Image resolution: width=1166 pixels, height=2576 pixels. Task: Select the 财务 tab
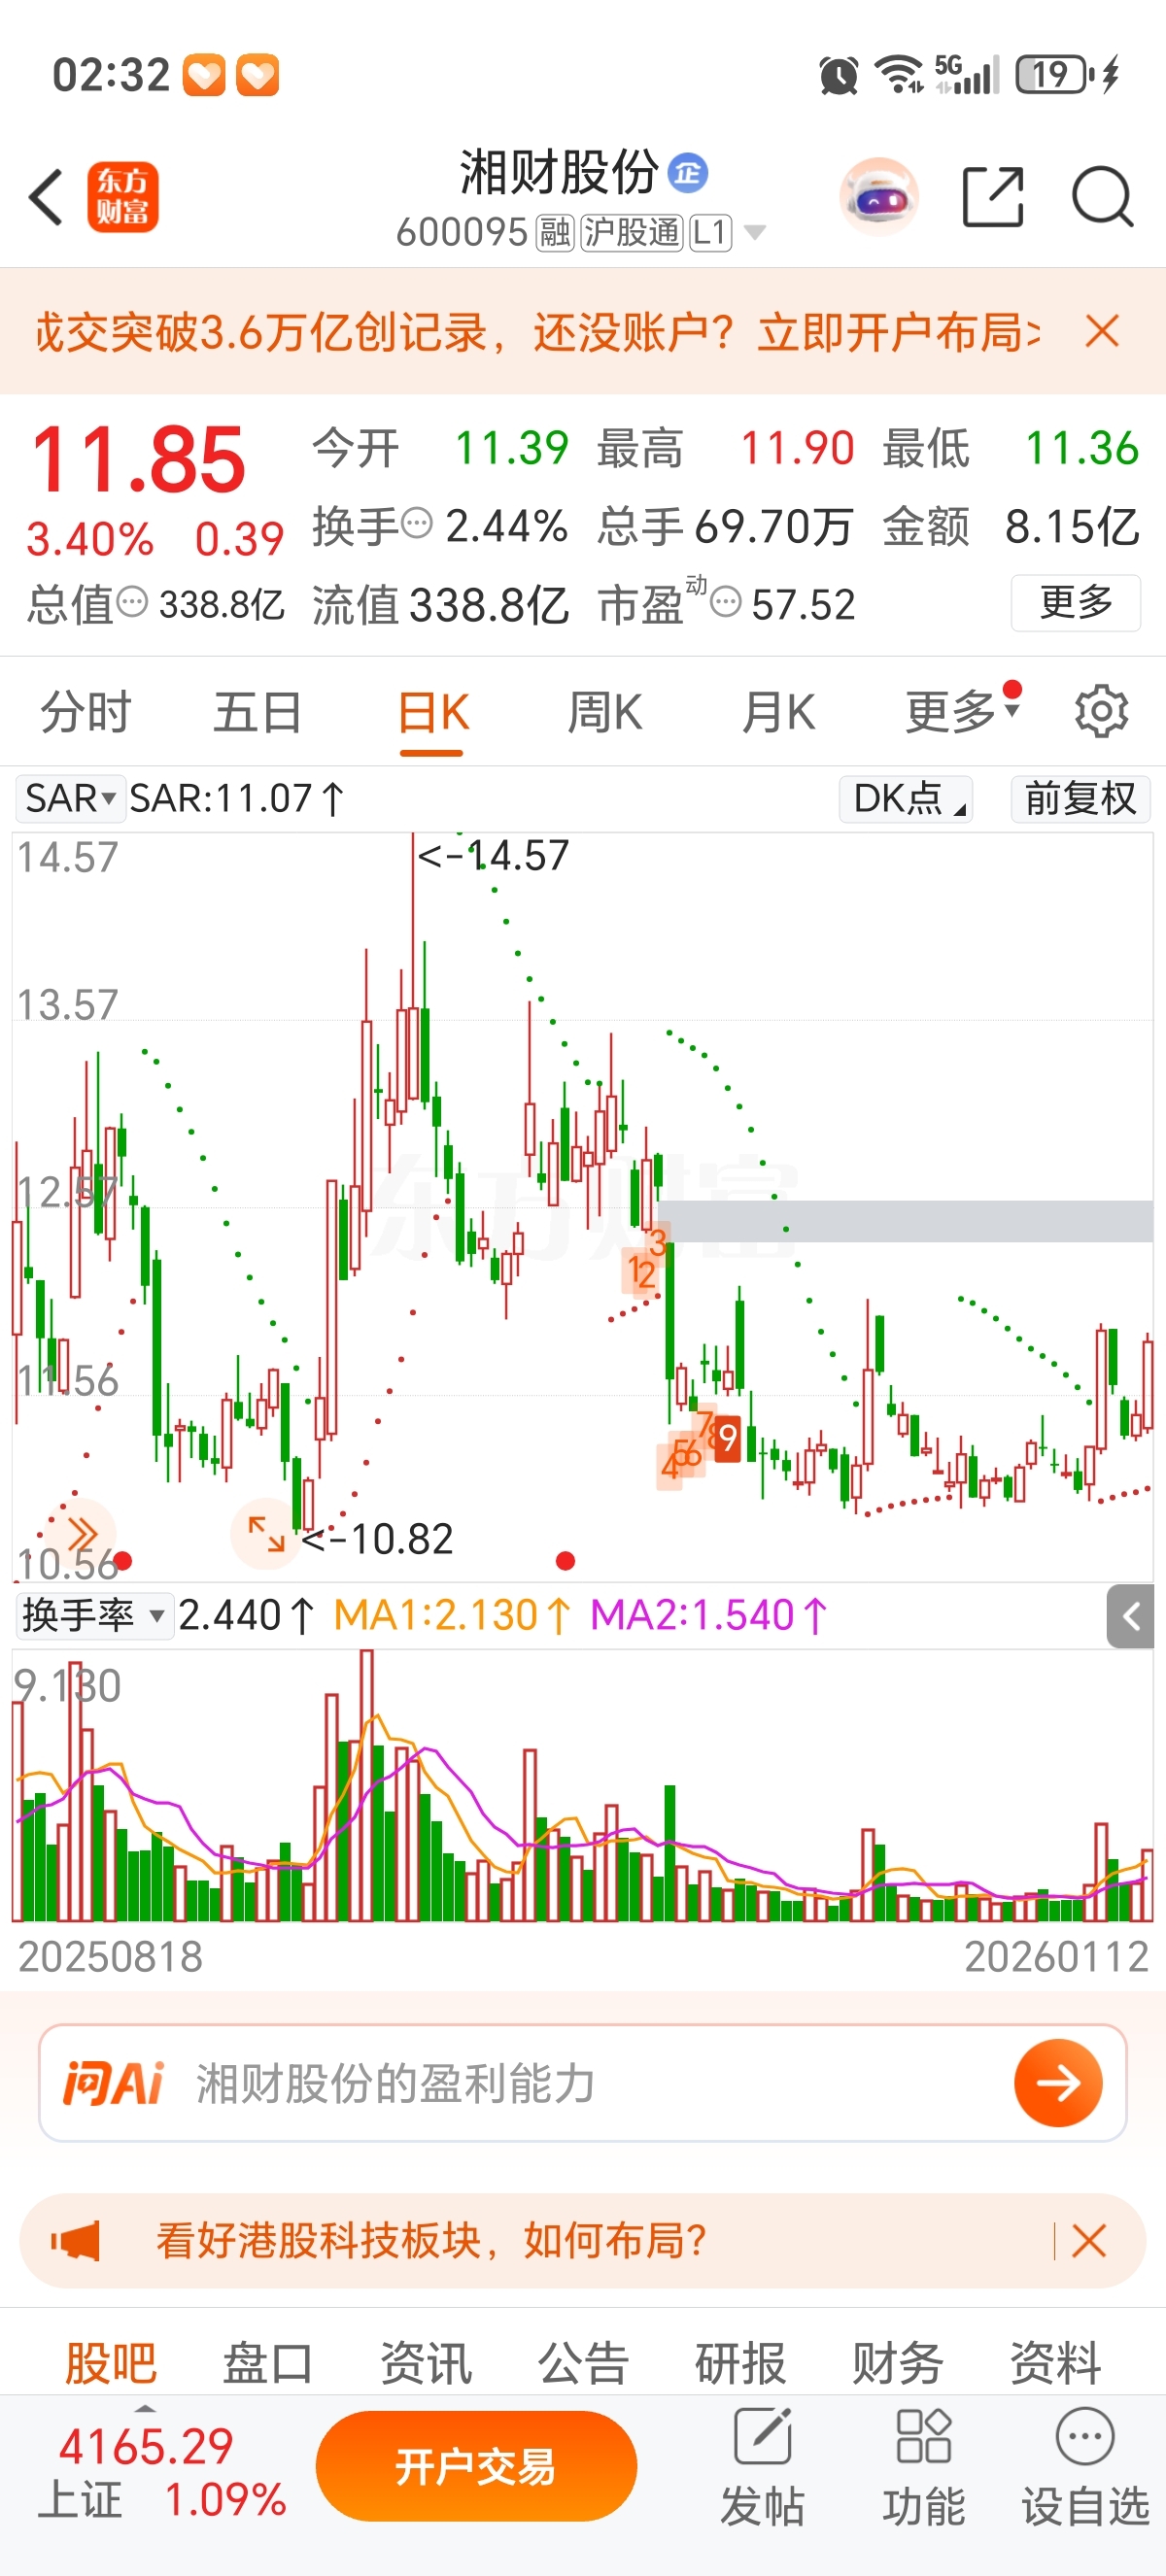pyautogui.click(x=898, y=2364)
